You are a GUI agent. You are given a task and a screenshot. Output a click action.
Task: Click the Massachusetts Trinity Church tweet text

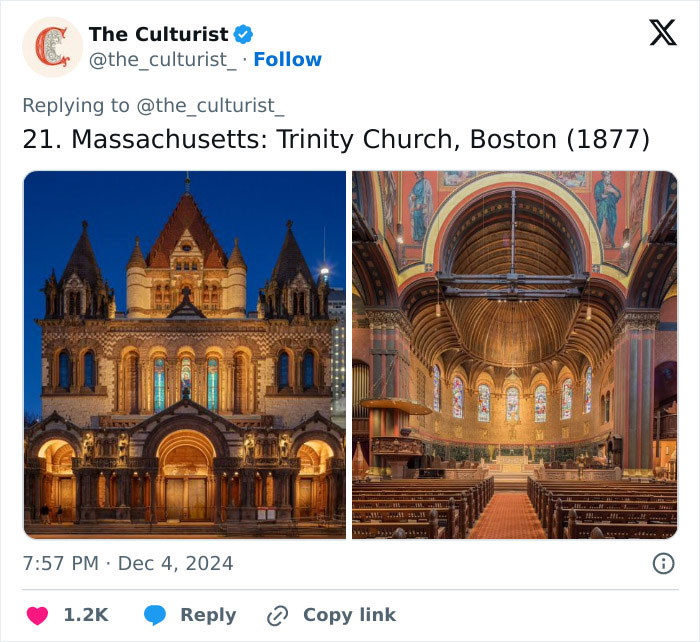click(x=335, y=139)
